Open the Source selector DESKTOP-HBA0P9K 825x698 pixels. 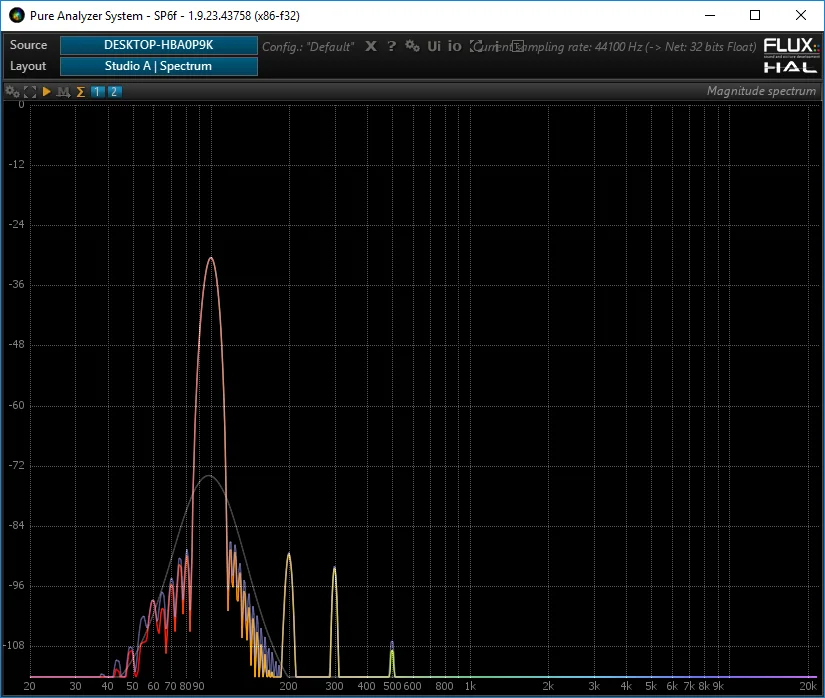pos(159,45)
